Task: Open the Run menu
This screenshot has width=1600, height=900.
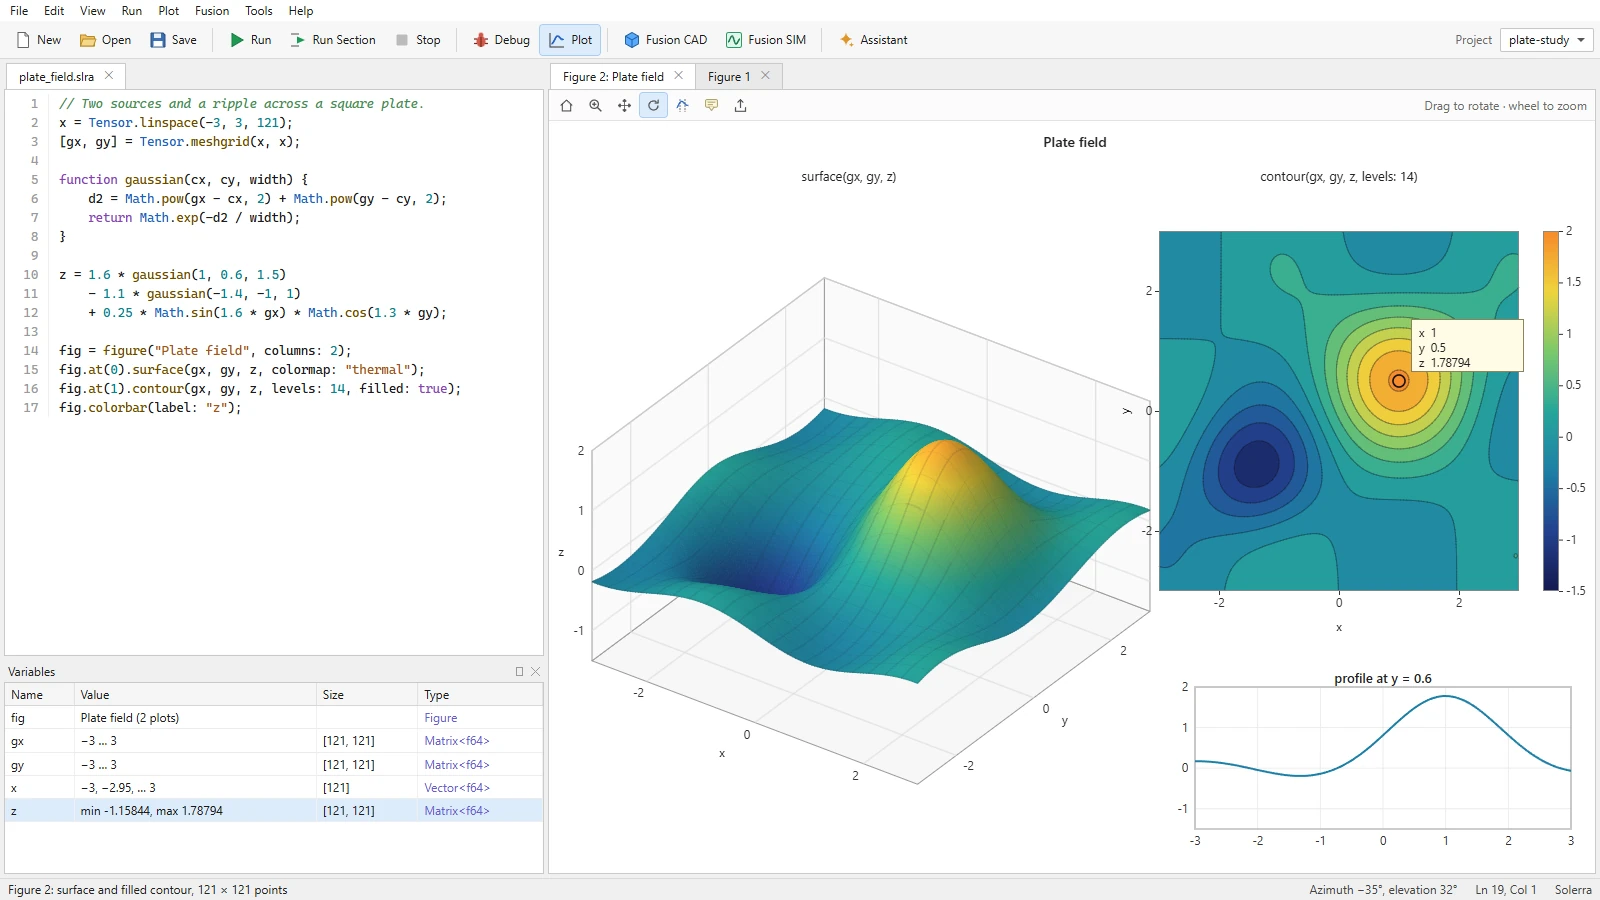Action: [132, 11]
